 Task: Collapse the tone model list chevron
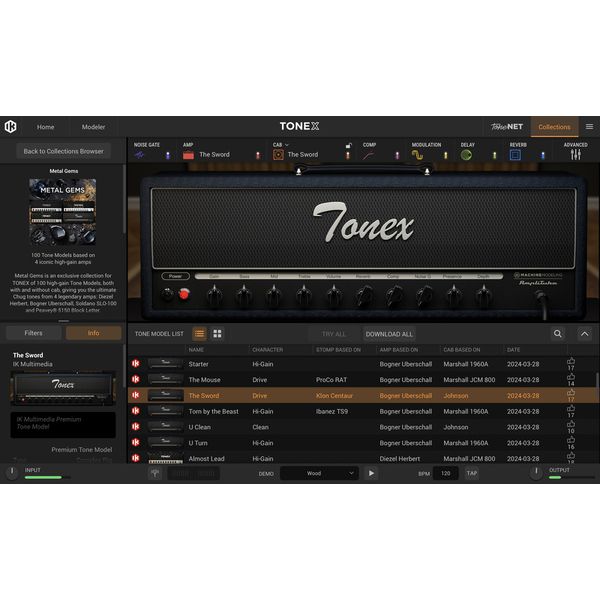[585, 334]
